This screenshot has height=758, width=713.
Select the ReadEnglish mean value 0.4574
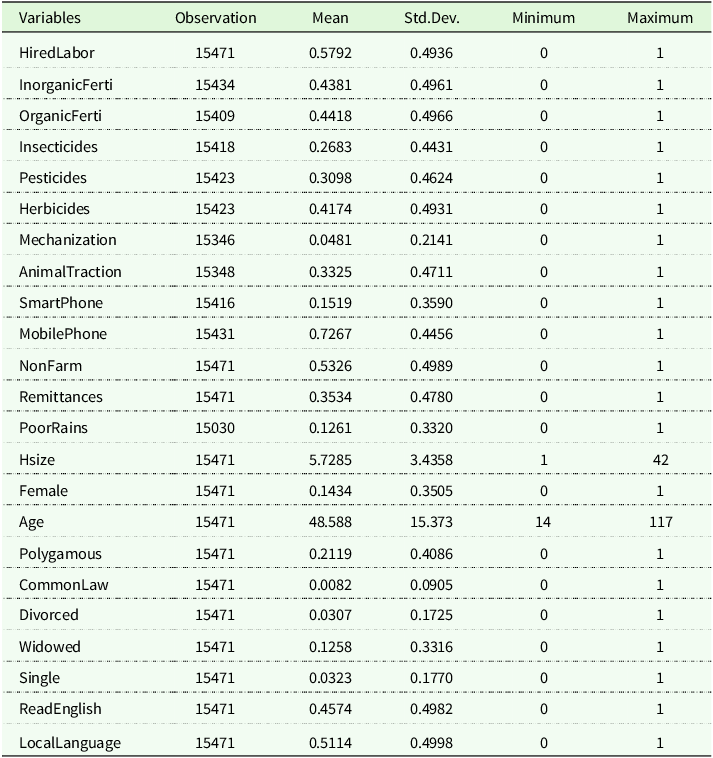[x=330, y=709]
